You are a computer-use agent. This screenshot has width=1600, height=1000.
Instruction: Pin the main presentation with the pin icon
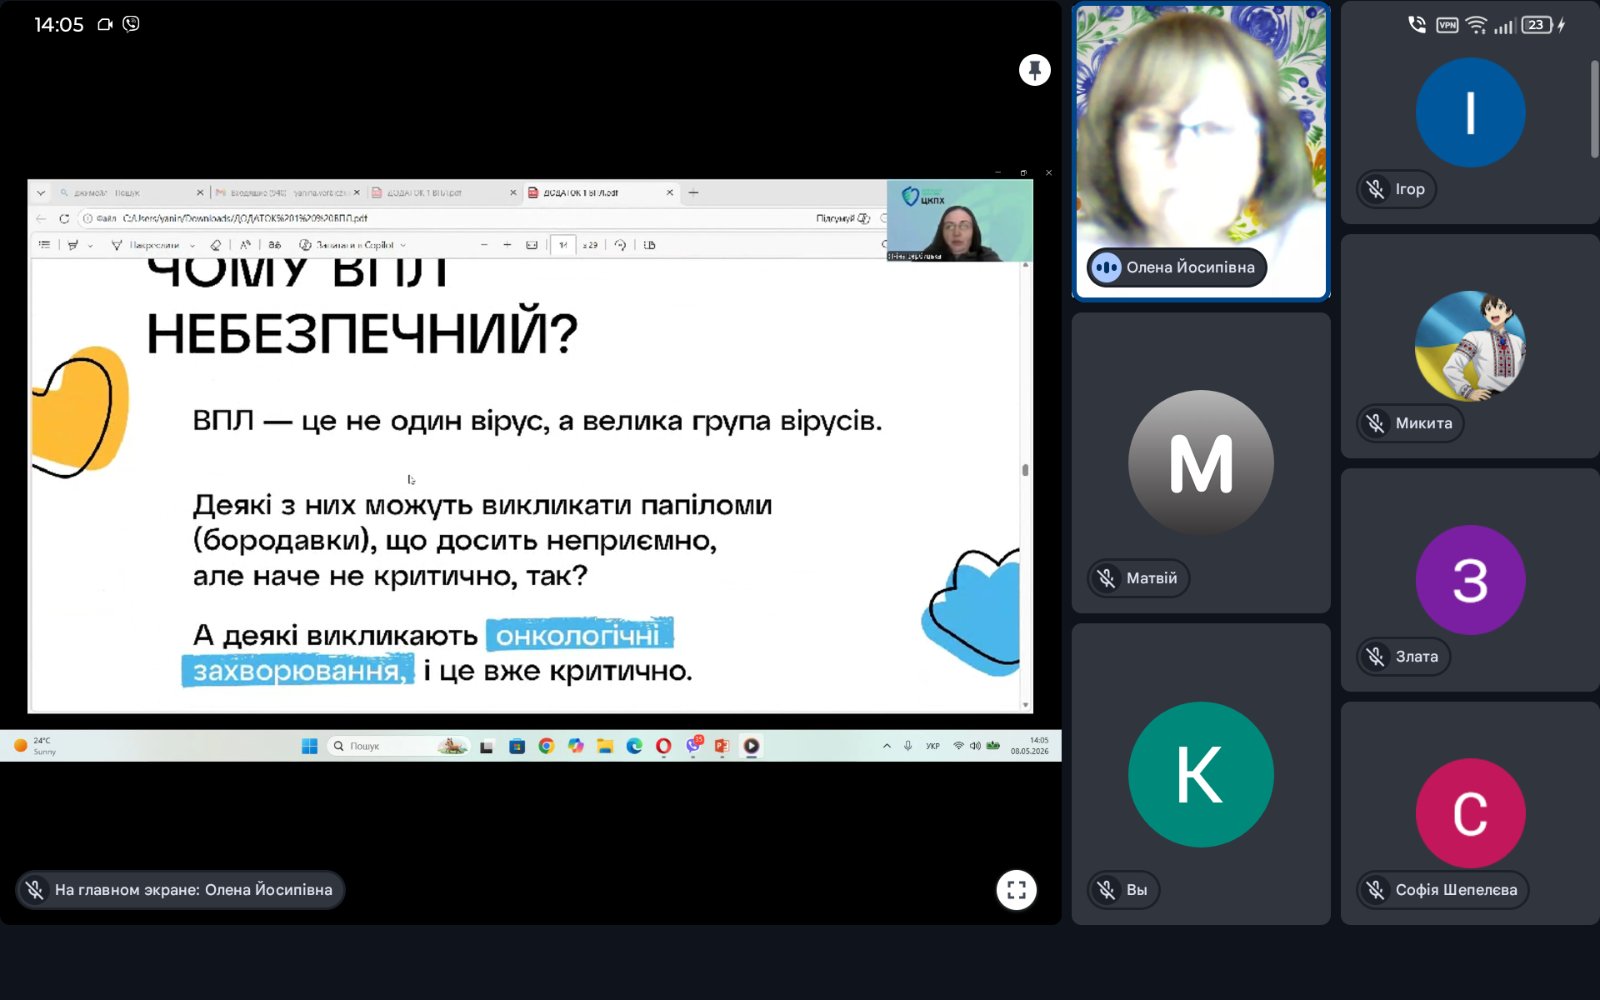pos(1034,70)
